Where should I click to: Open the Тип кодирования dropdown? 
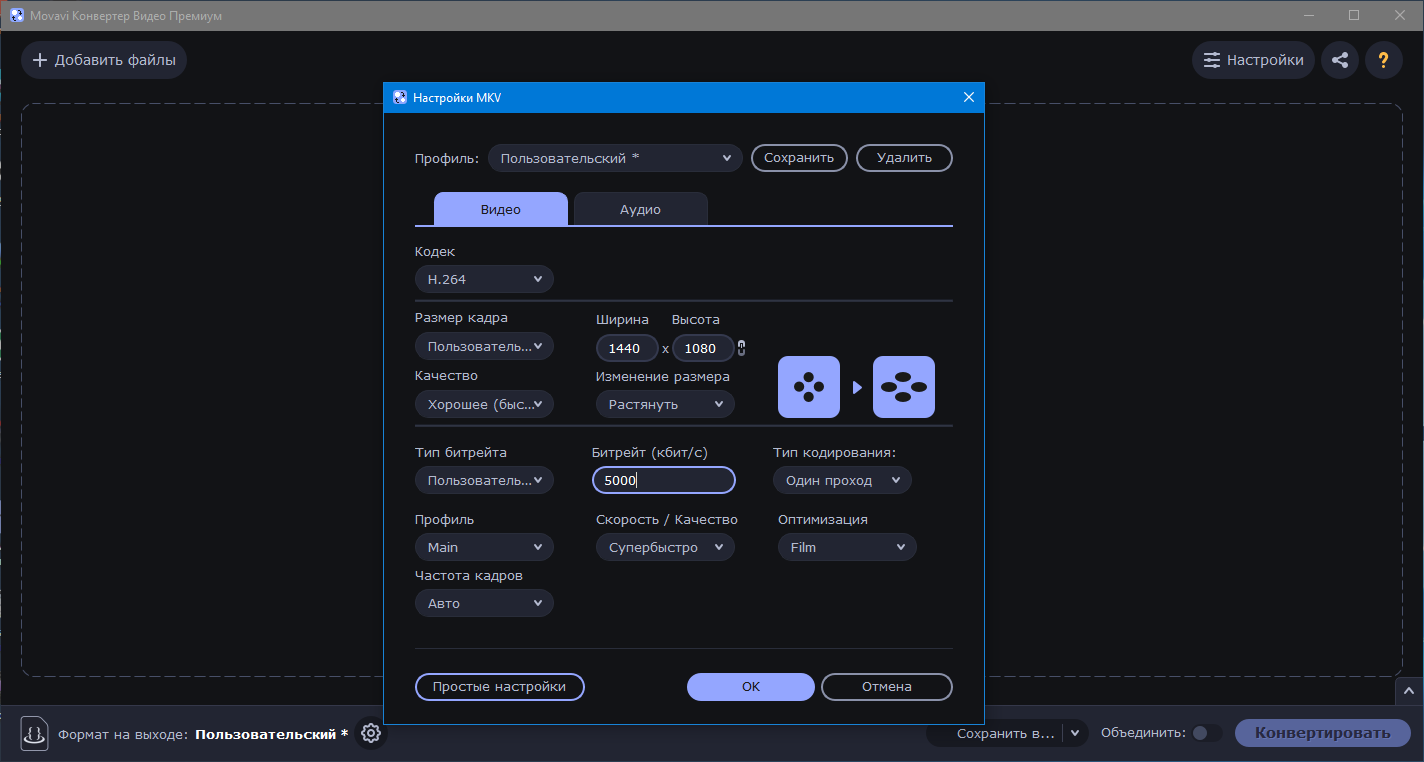[x=842, y=480]
